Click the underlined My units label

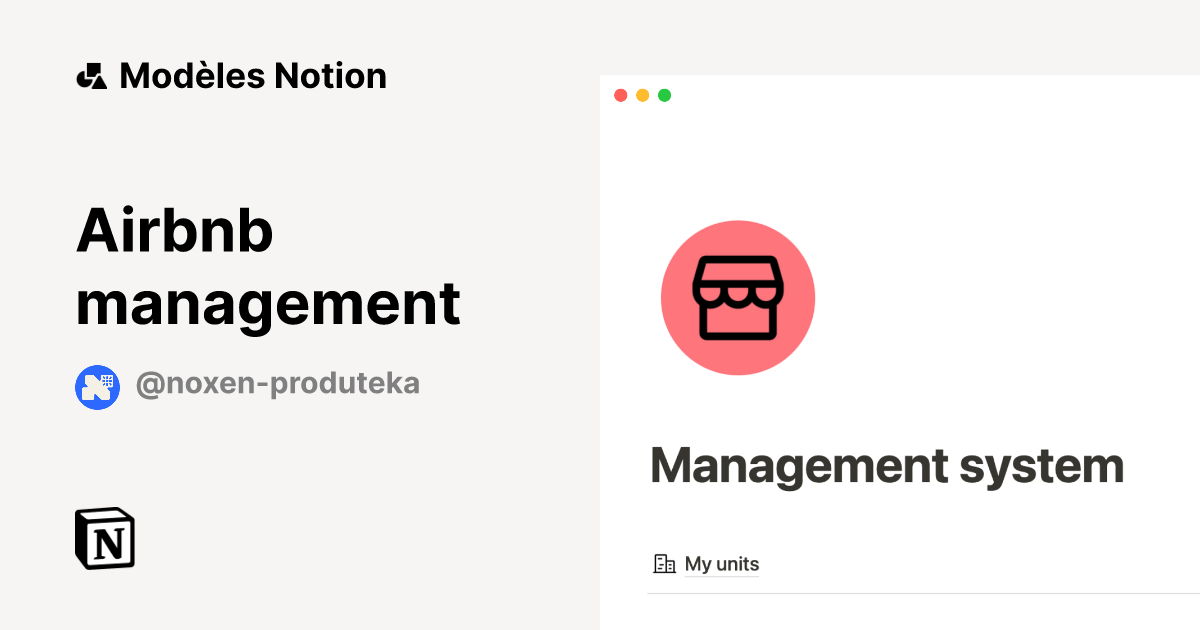pos(722,564)
